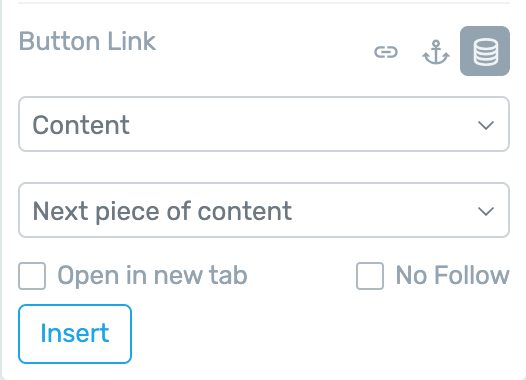Click the Button Link label

87,41
